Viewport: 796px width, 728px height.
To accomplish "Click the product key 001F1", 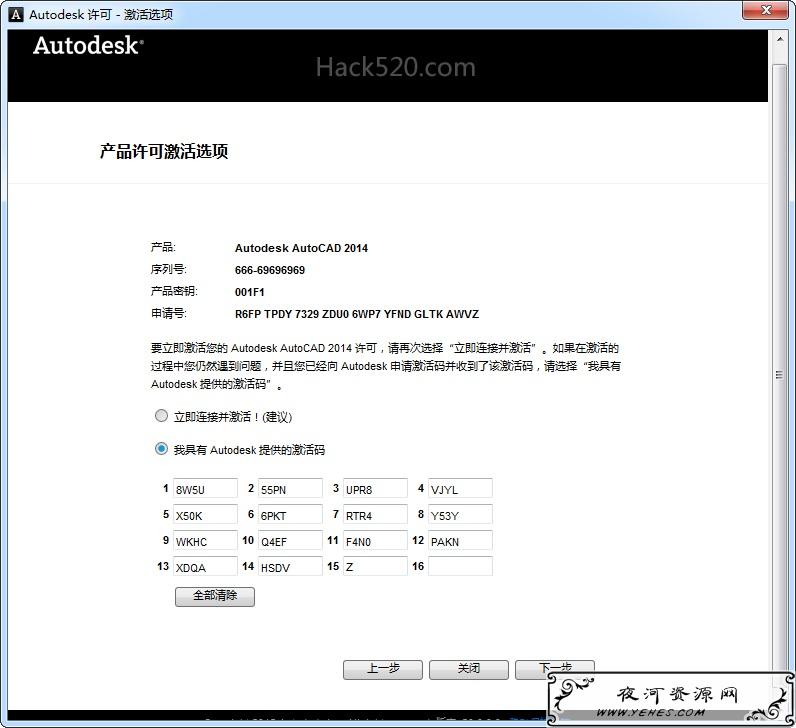I will tap(249, 292).
